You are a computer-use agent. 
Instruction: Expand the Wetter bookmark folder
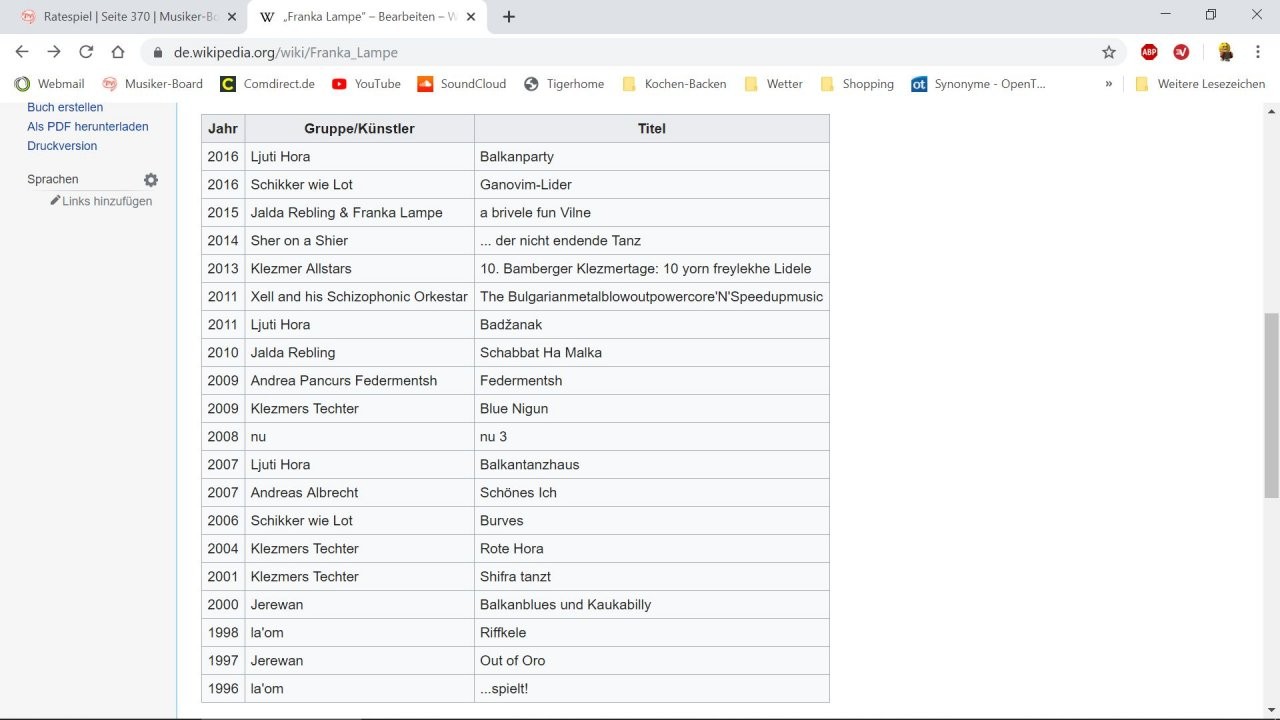point(773,84)
